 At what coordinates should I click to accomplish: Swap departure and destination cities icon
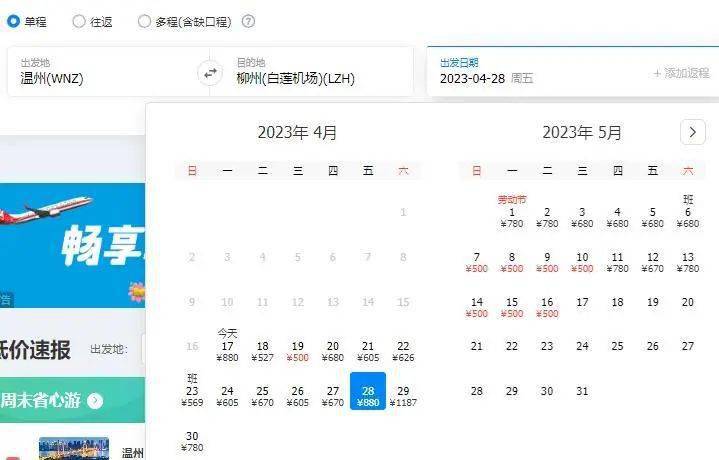[210, 73]
